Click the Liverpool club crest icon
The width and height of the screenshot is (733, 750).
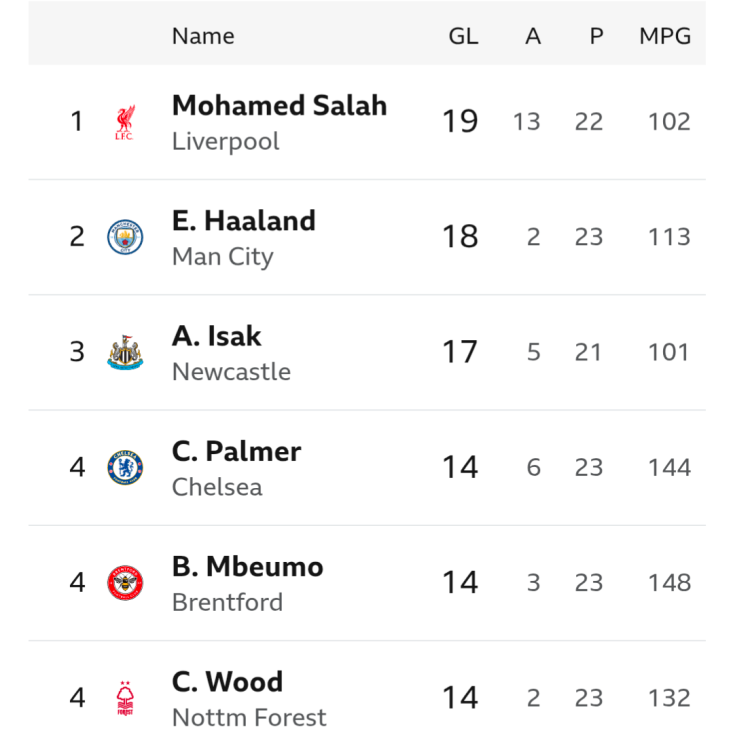click(x=124, y=122)
